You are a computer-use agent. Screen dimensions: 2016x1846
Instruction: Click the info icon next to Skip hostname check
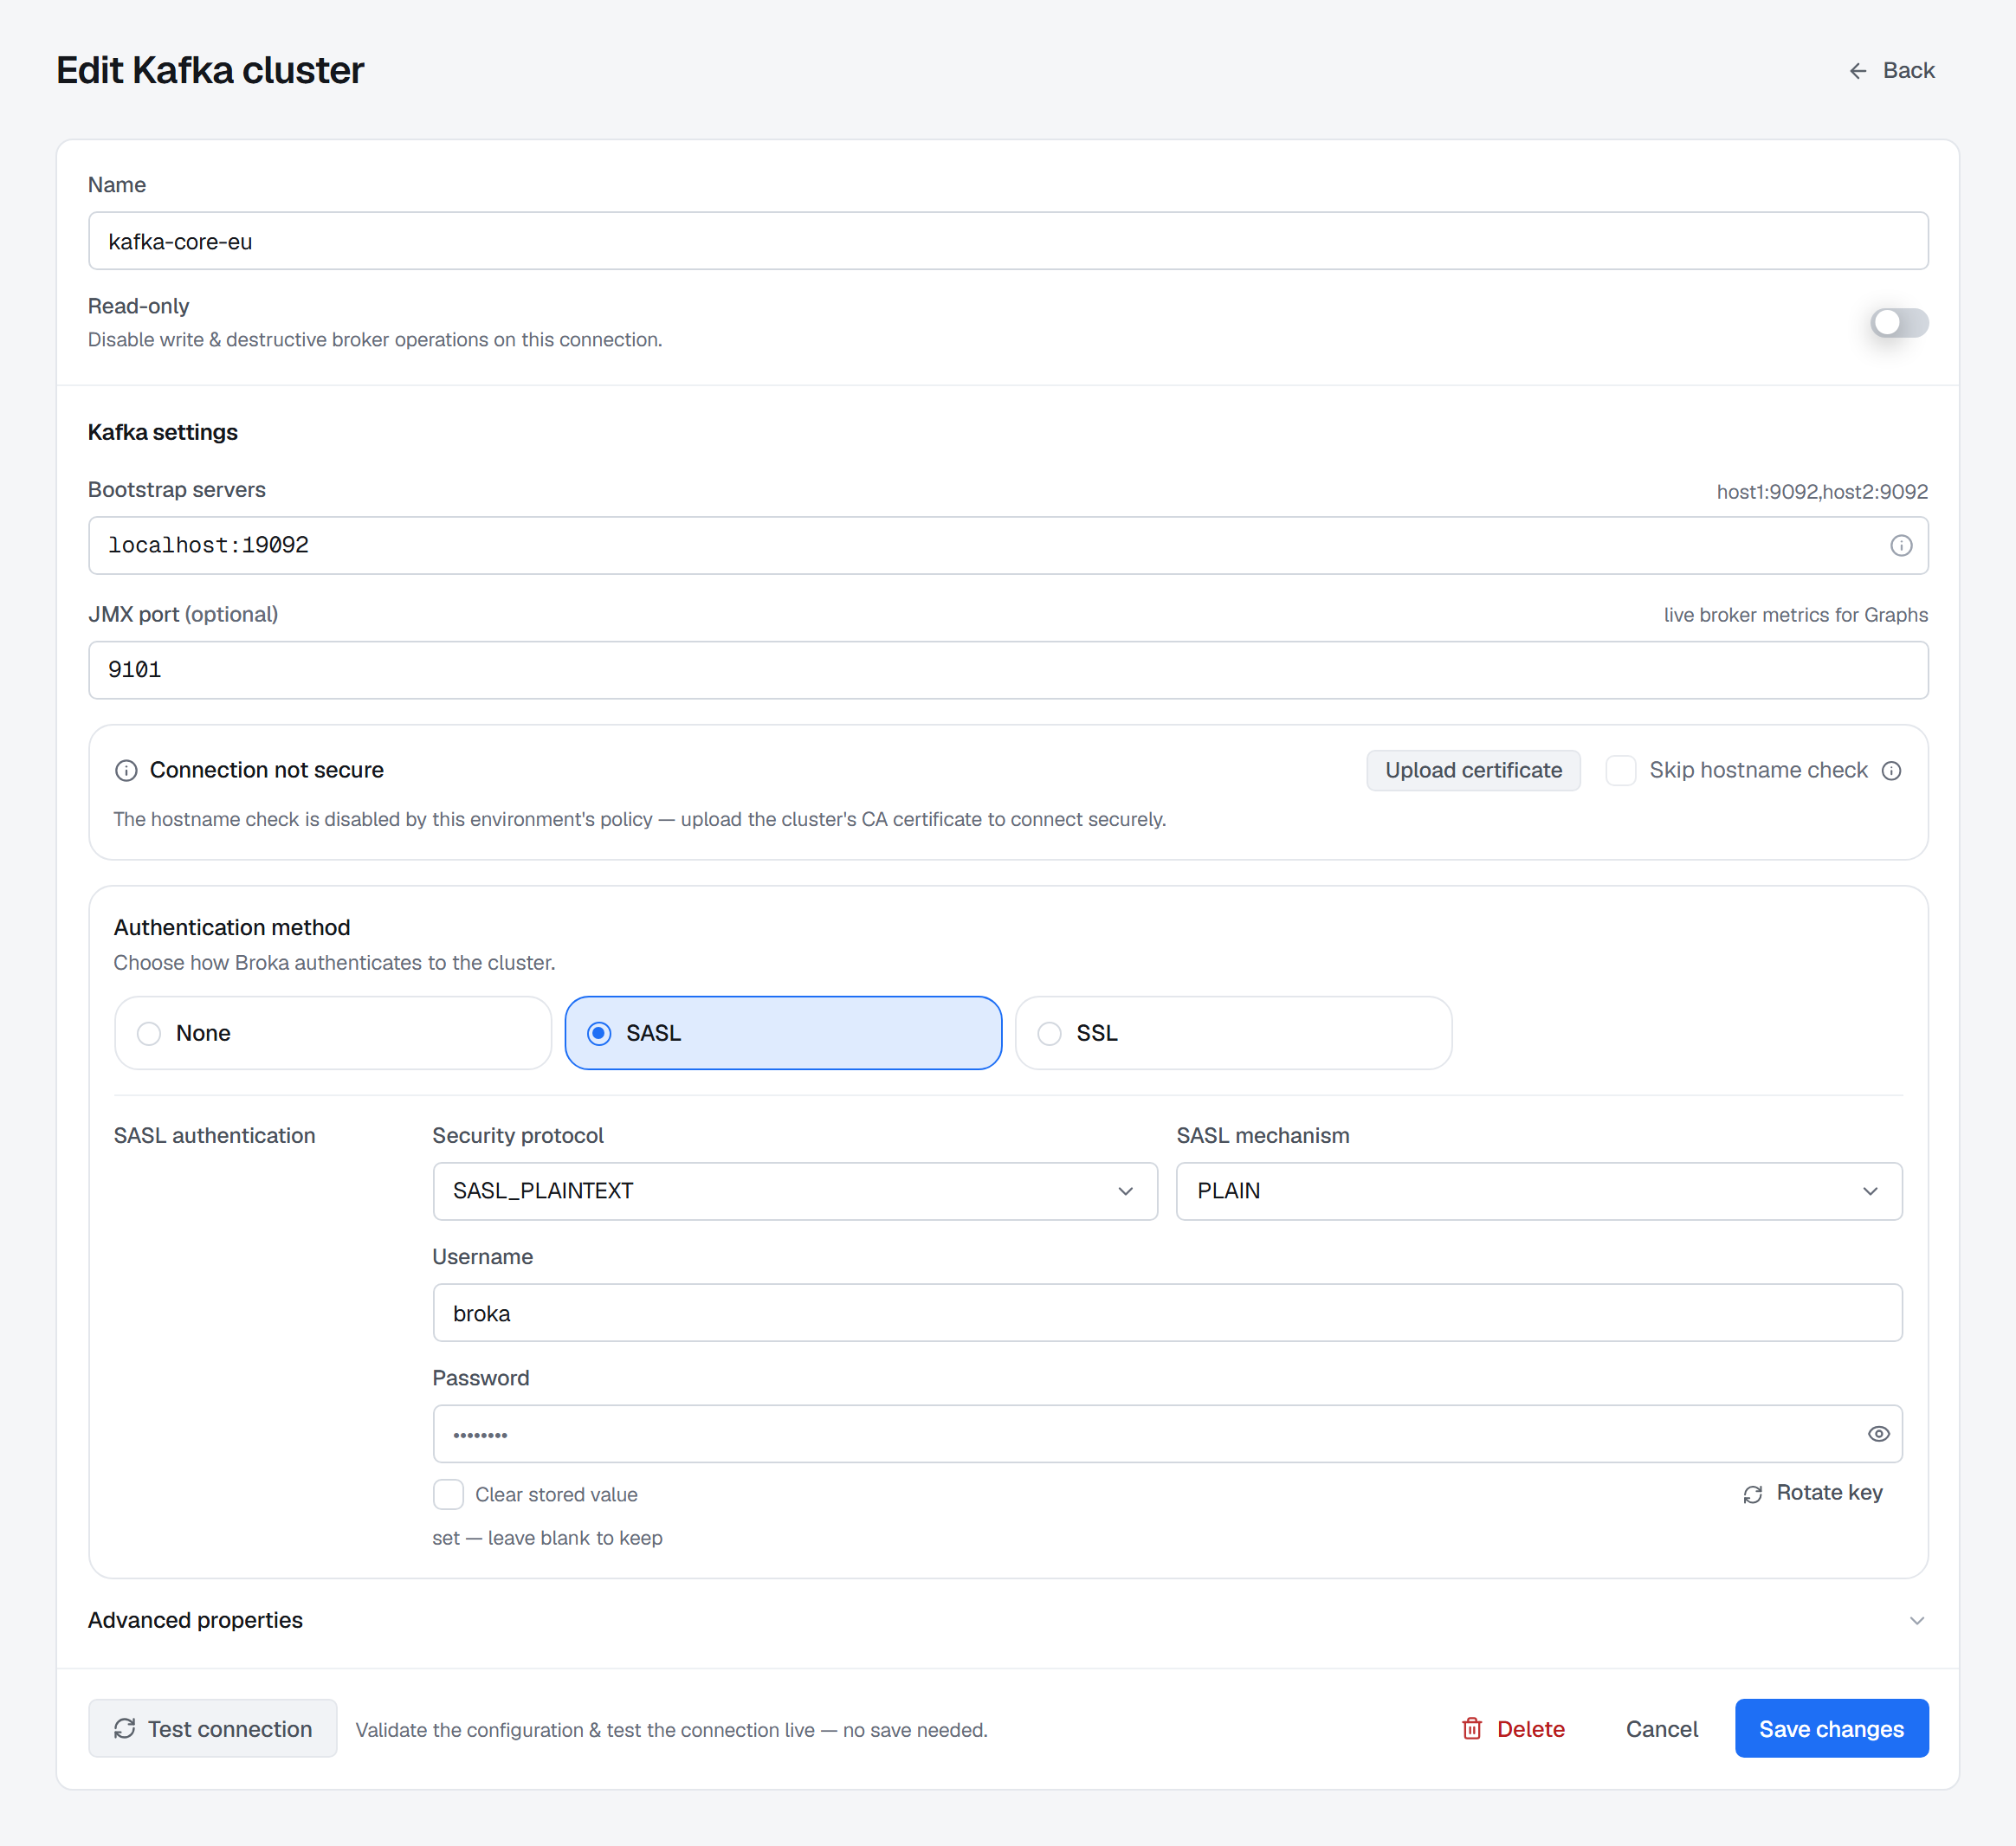(1891, 770)
